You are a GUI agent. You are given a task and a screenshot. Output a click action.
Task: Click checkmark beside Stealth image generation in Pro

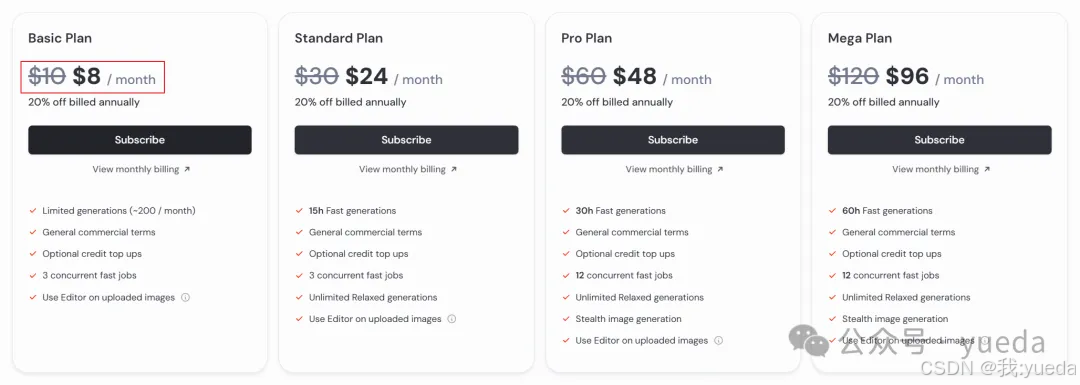[566, 319]
